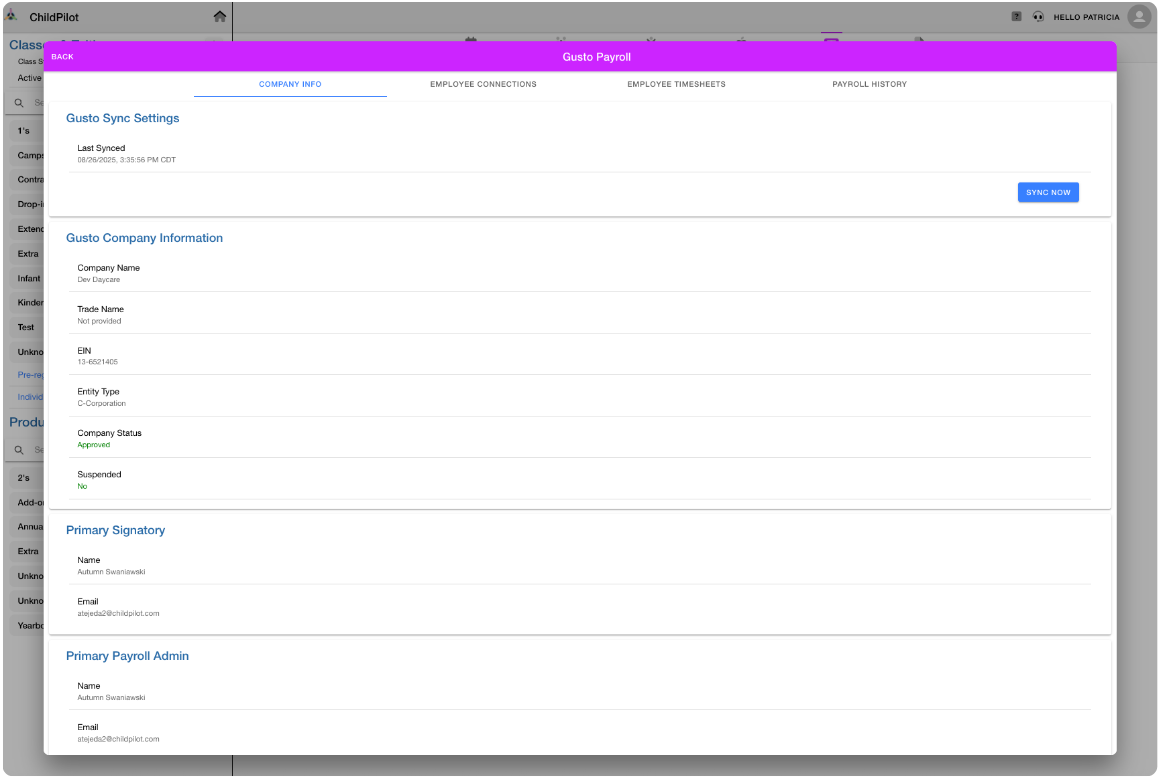
Task: Select the last synced timestamp 08/26/2025
Action: 127,160
